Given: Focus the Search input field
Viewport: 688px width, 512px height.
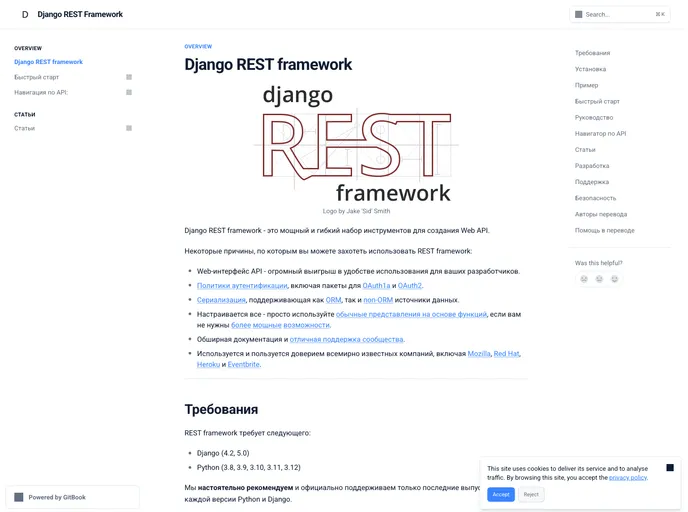Looking at the screenshot, I should 620,14.
